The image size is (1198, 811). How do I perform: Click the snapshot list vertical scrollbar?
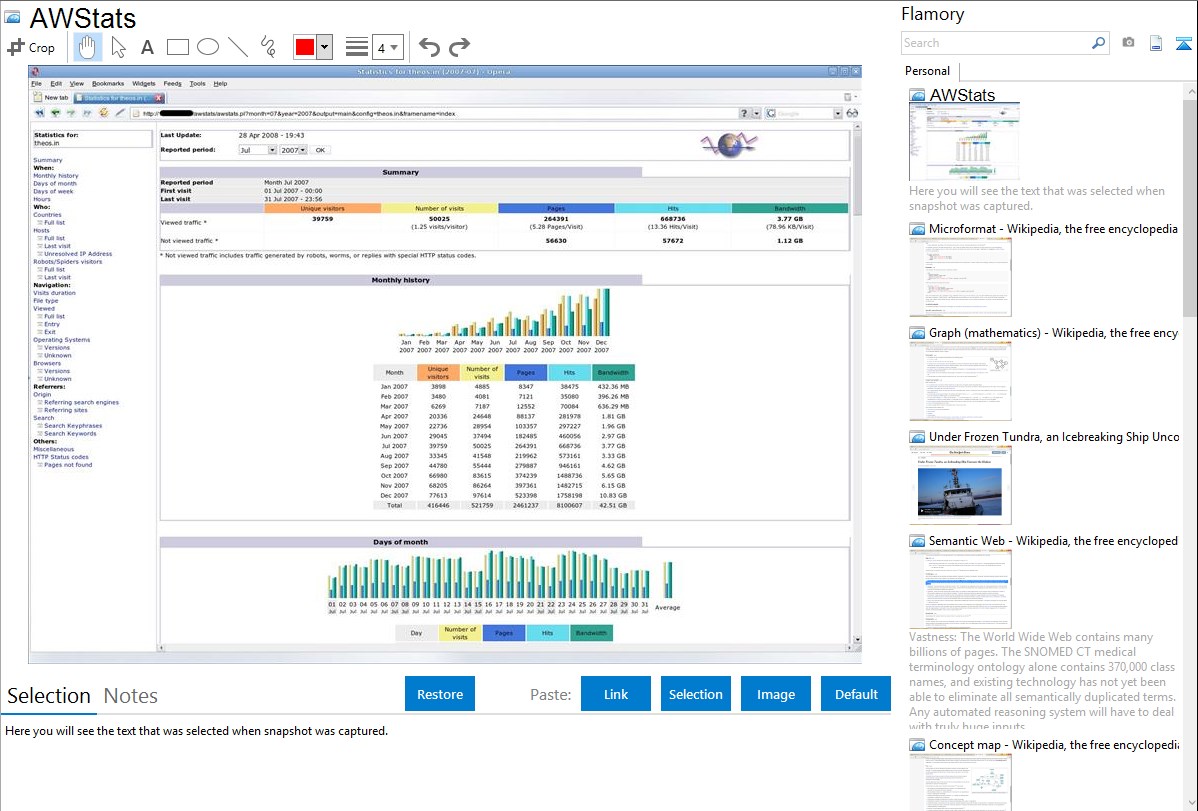1190,206
